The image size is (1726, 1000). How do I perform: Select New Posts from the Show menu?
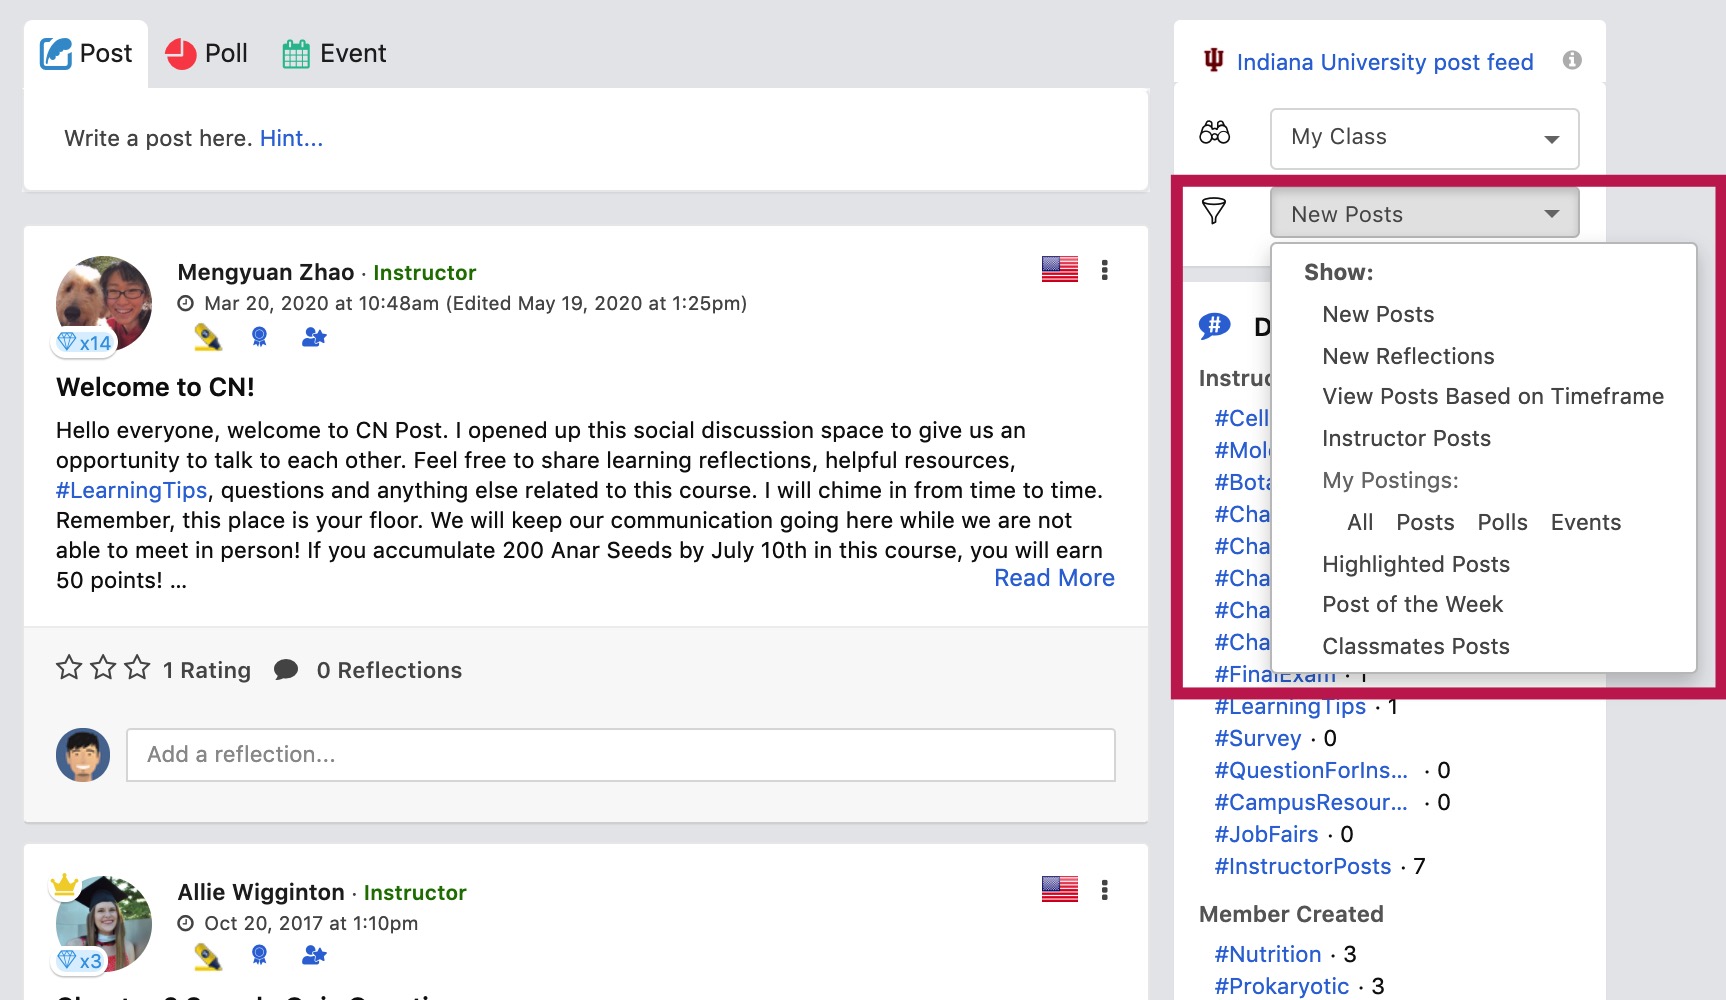pos(1378,315)
